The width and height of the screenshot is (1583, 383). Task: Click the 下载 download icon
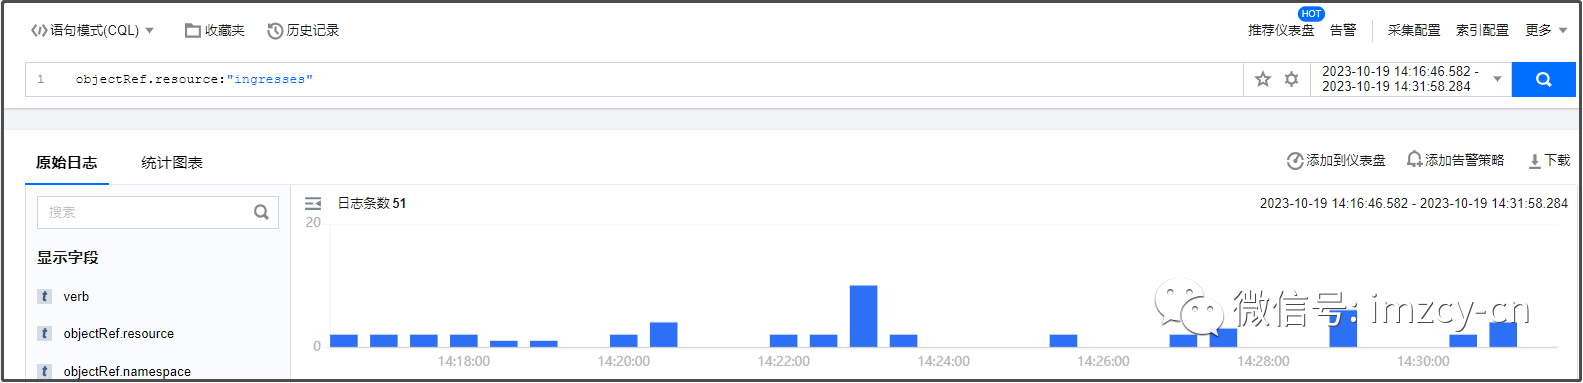pos(1535,161)
